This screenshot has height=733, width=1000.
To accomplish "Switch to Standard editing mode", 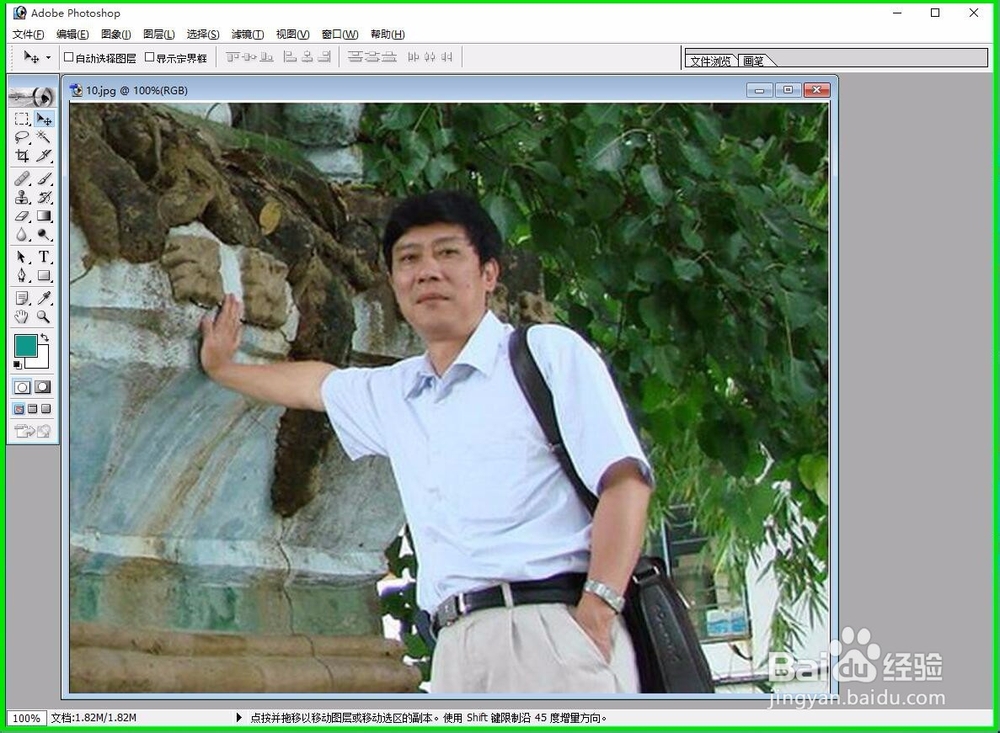I will 22,387.
